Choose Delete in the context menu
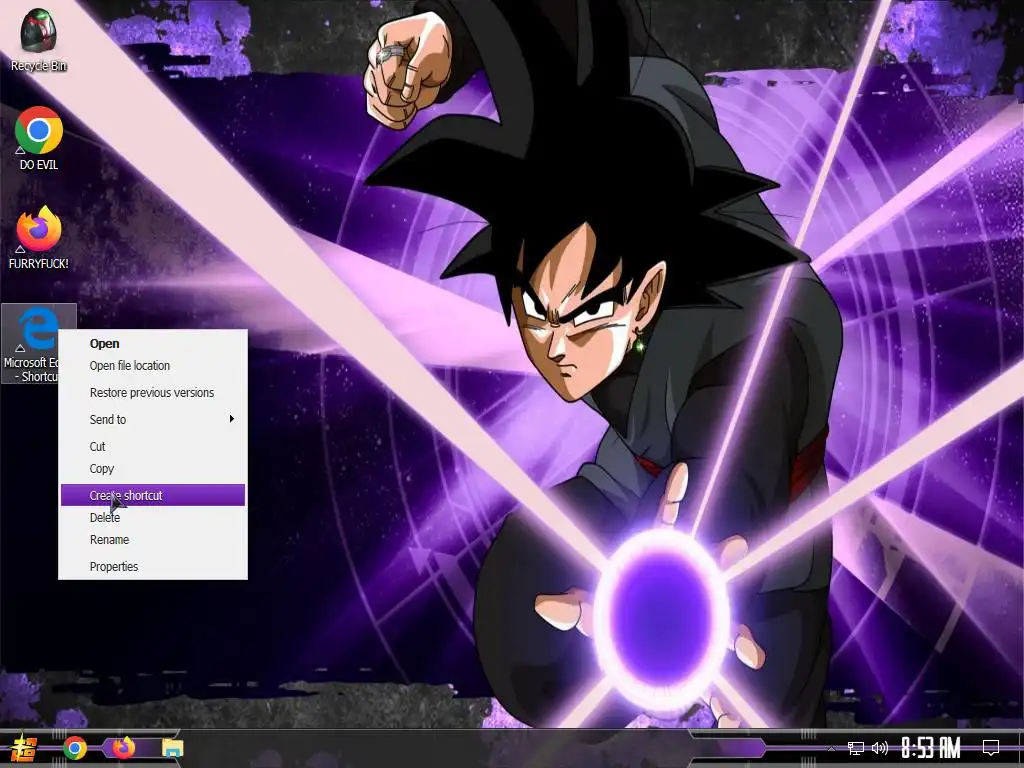Screen dimensions: 1024x768 153,517
